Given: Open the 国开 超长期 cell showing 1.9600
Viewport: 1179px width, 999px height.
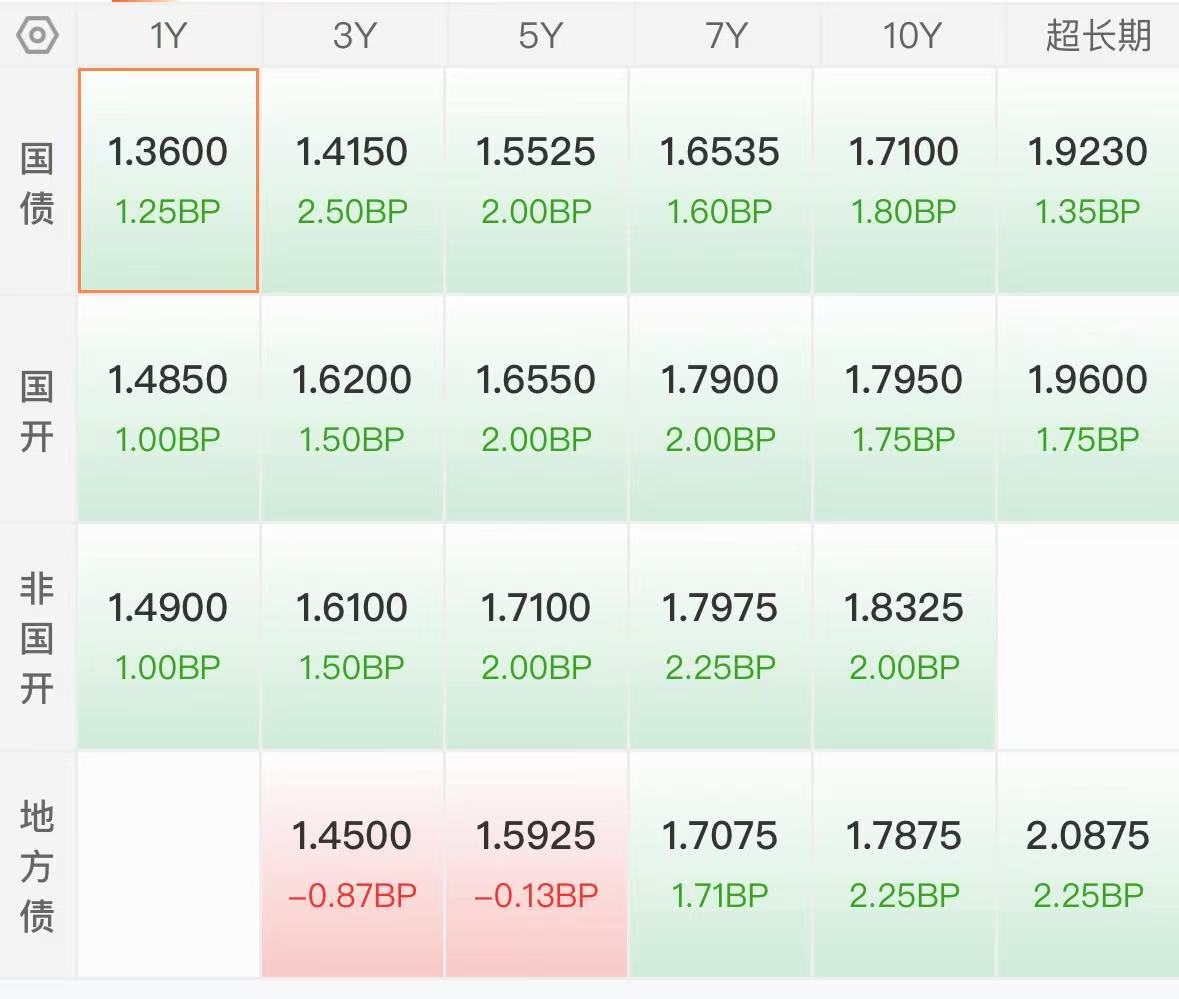Looking at the screenshot, I should [x=1088, y=409].
